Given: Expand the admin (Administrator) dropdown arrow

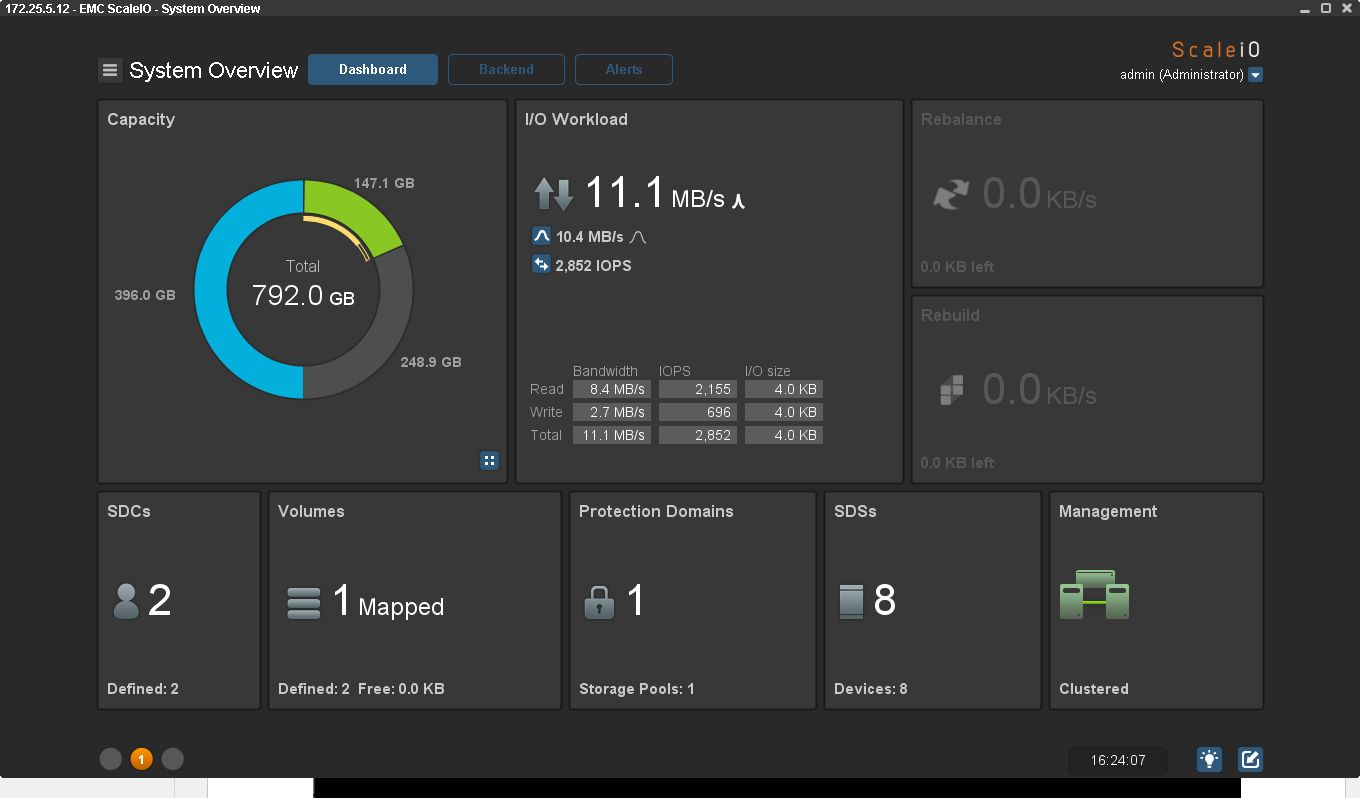Looking at the screenshot, I should point(1256,75).
